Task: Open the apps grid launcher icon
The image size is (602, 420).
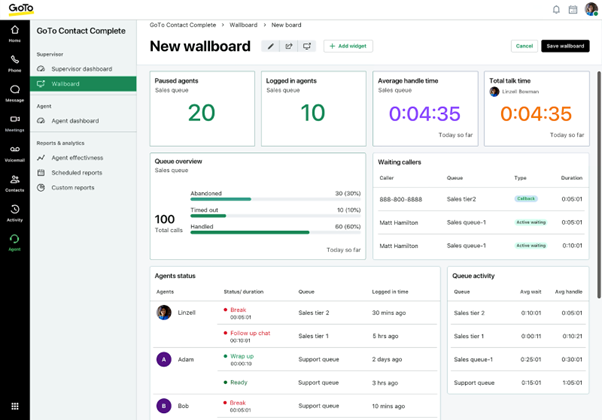Action: pos(15,406)
